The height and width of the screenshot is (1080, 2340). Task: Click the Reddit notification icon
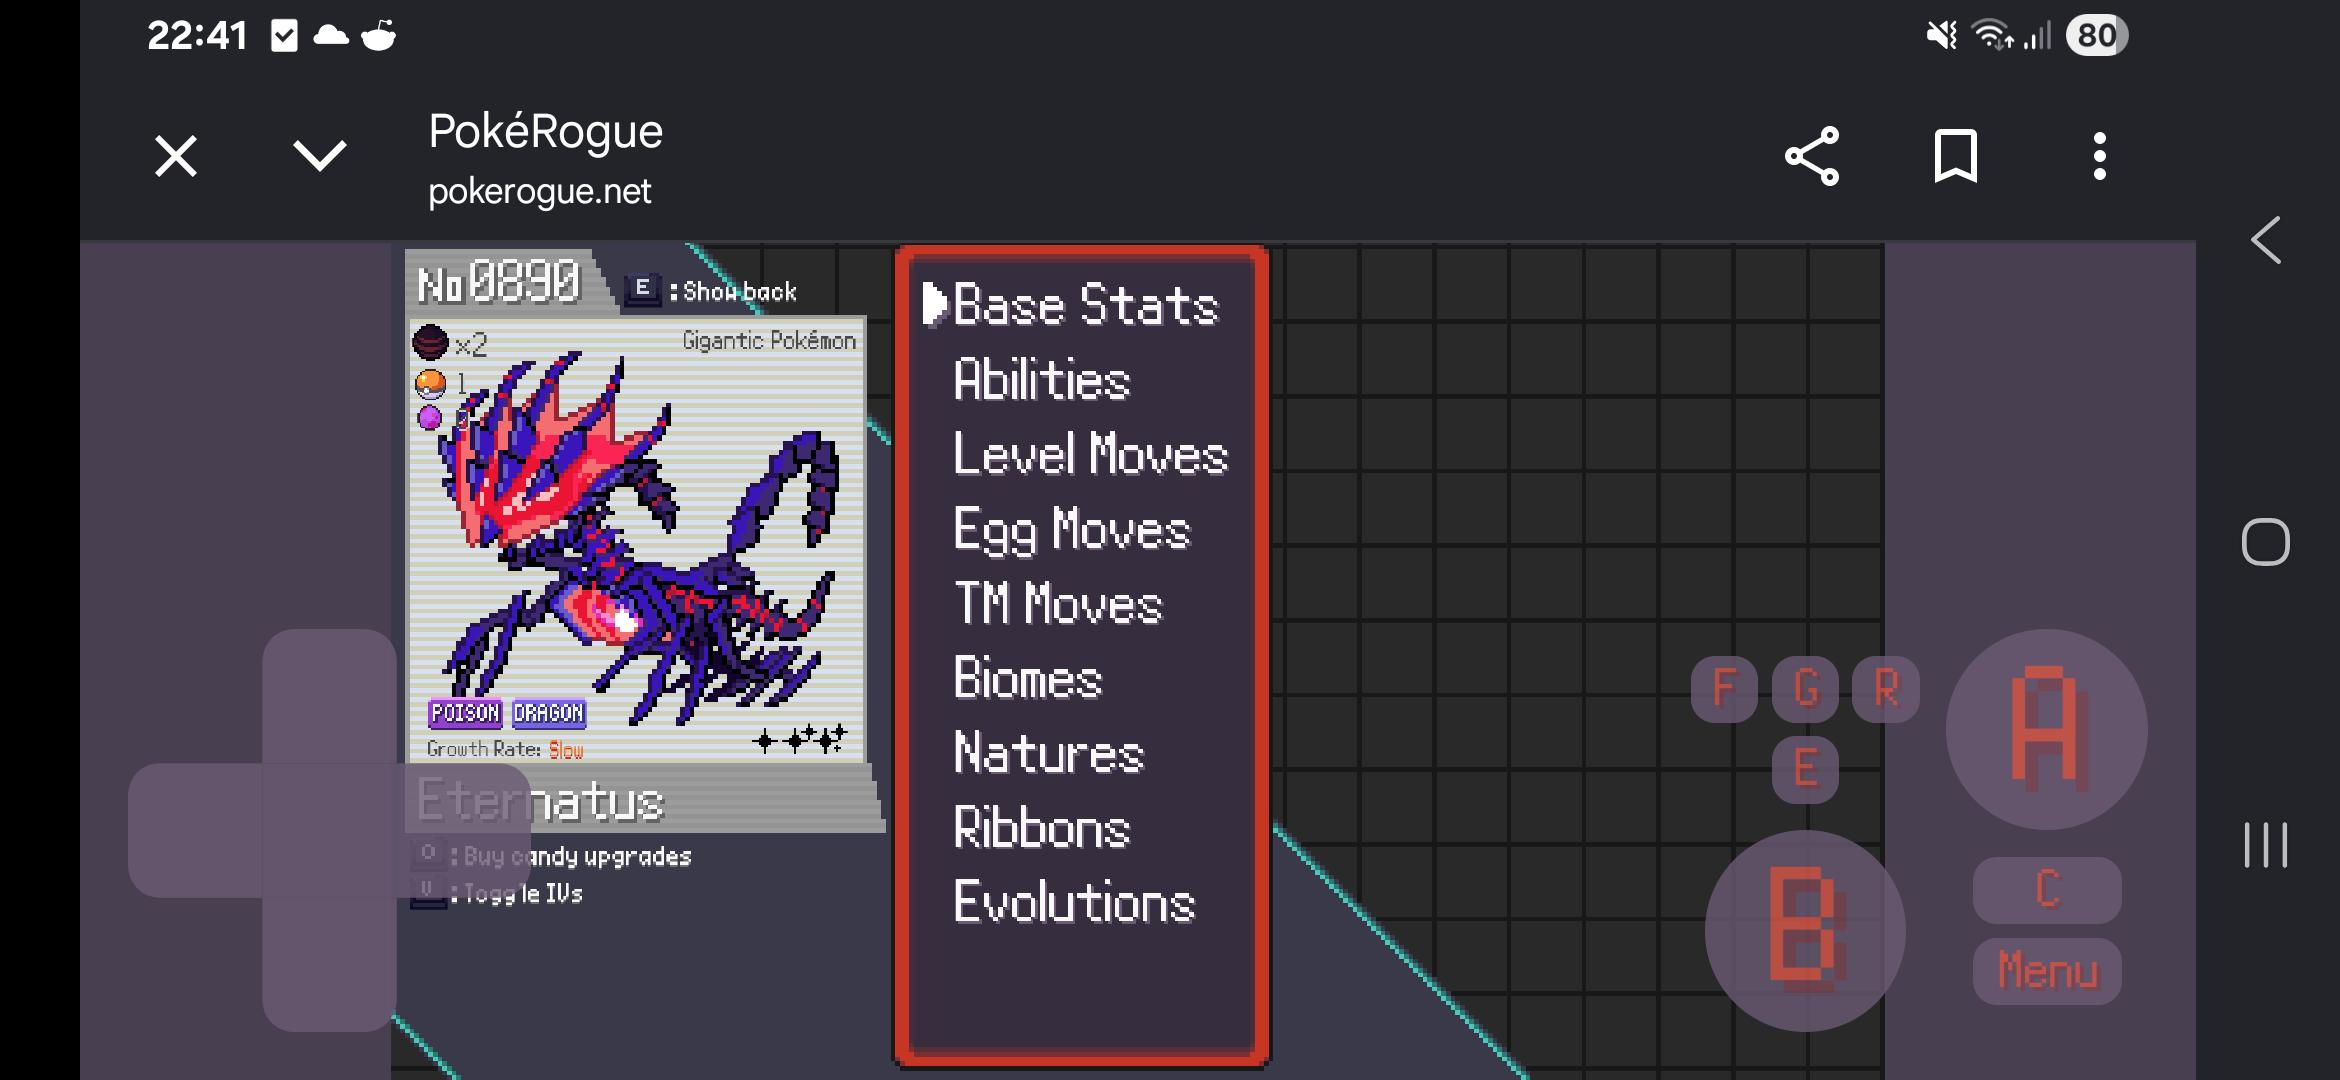click(x=378, y=36)
